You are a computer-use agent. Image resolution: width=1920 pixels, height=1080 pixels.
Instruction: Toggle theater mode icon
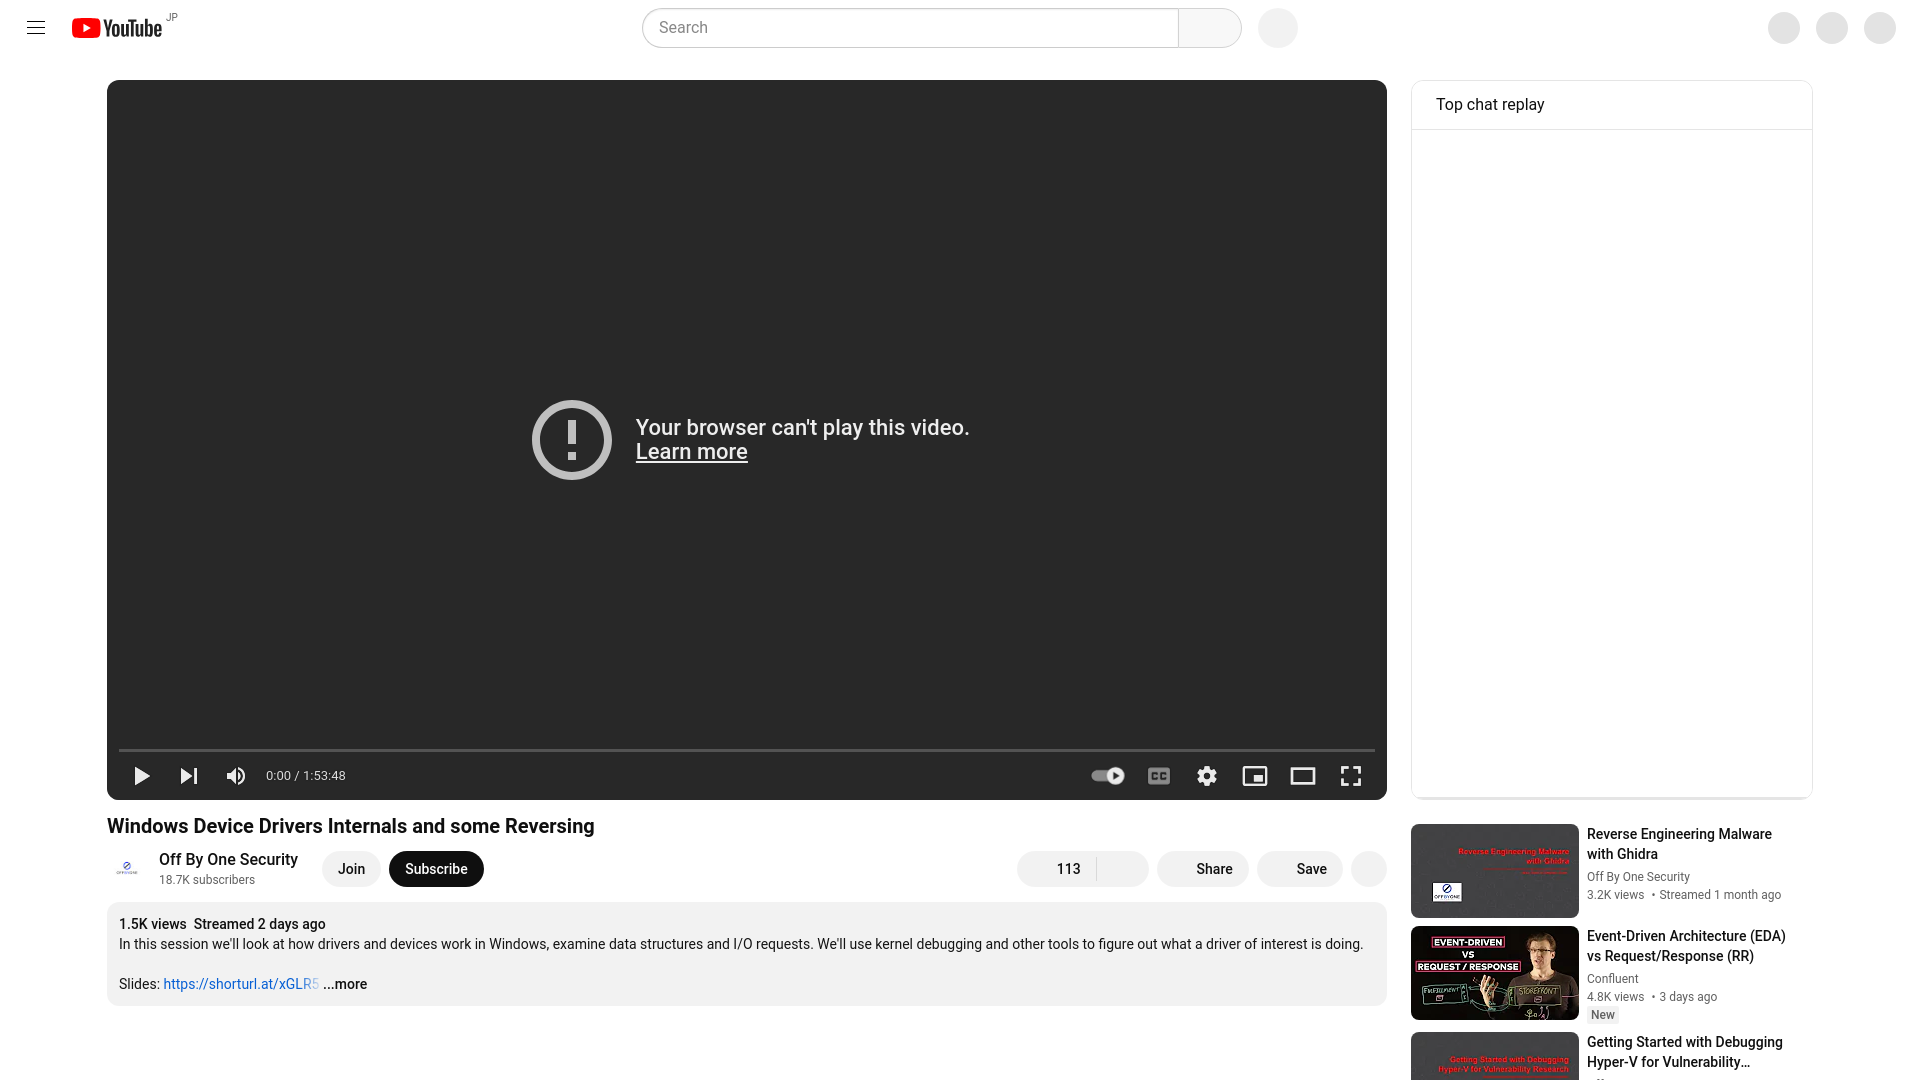(x=1303, y=775)
